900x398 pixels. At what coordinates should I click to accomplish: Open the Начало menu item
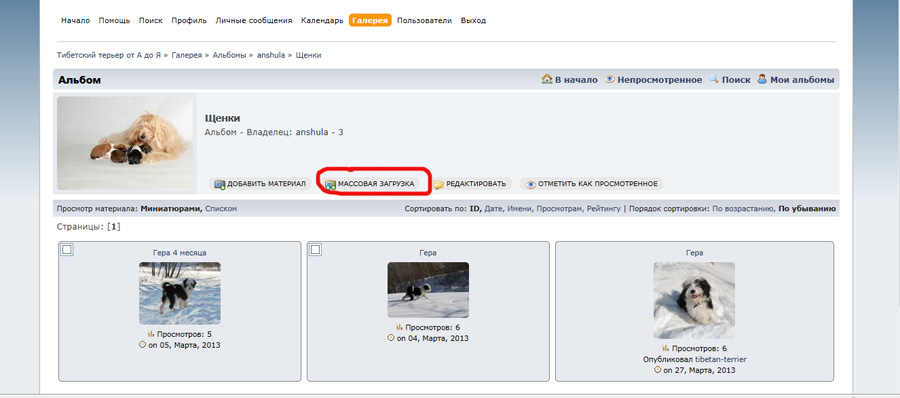point(76,21)
